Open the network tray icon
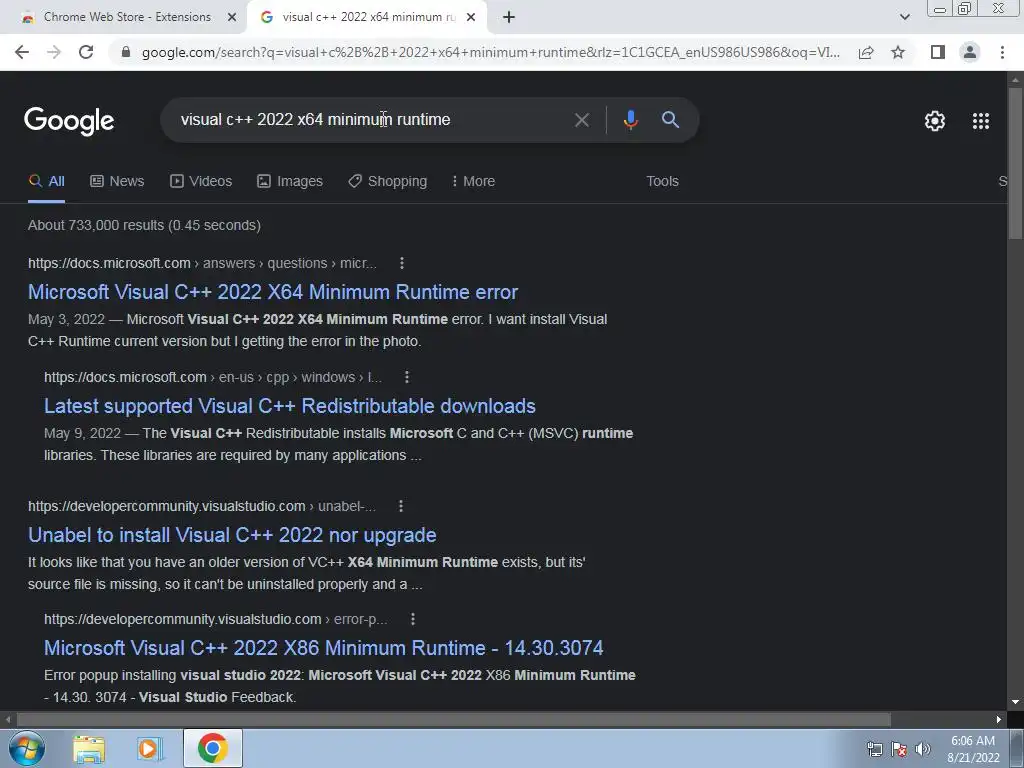This screenshot has height=768, width=1024. 874,749
